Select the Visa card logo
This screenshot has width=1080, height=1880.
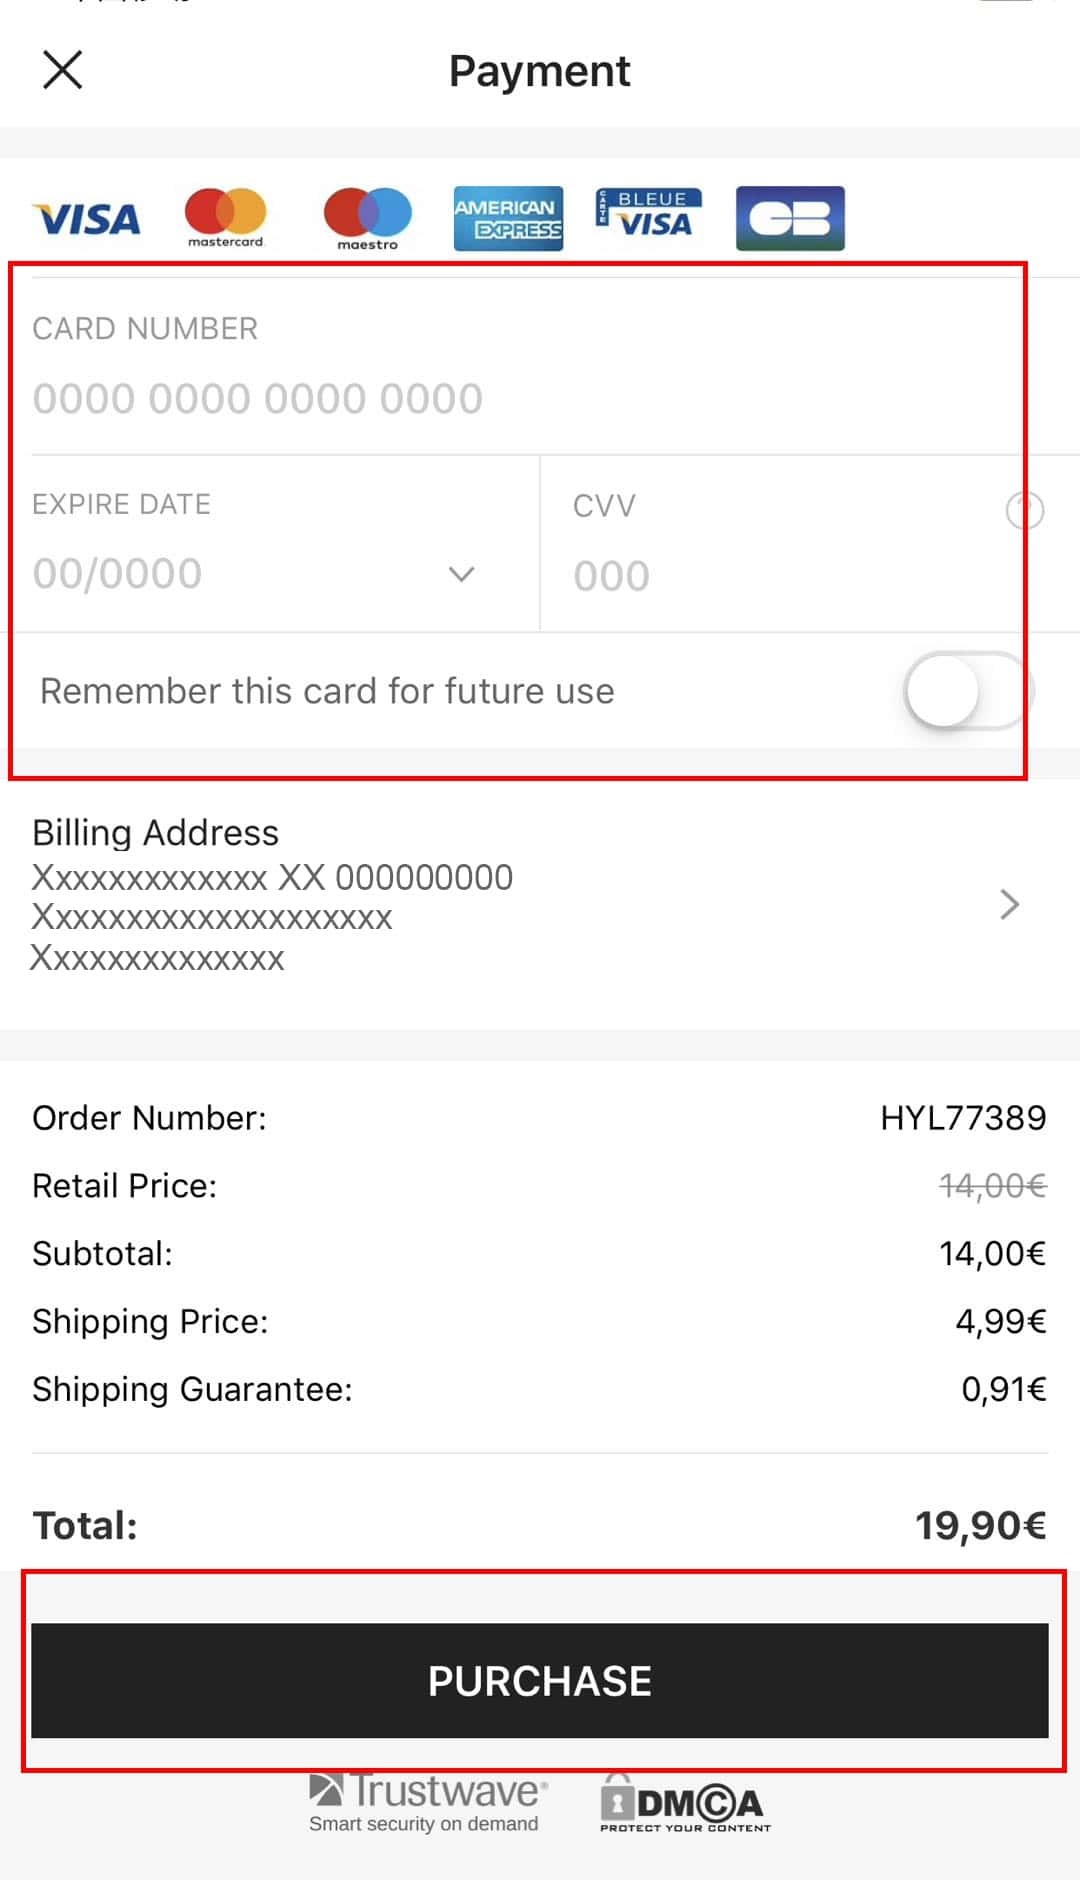pos(87,219)
